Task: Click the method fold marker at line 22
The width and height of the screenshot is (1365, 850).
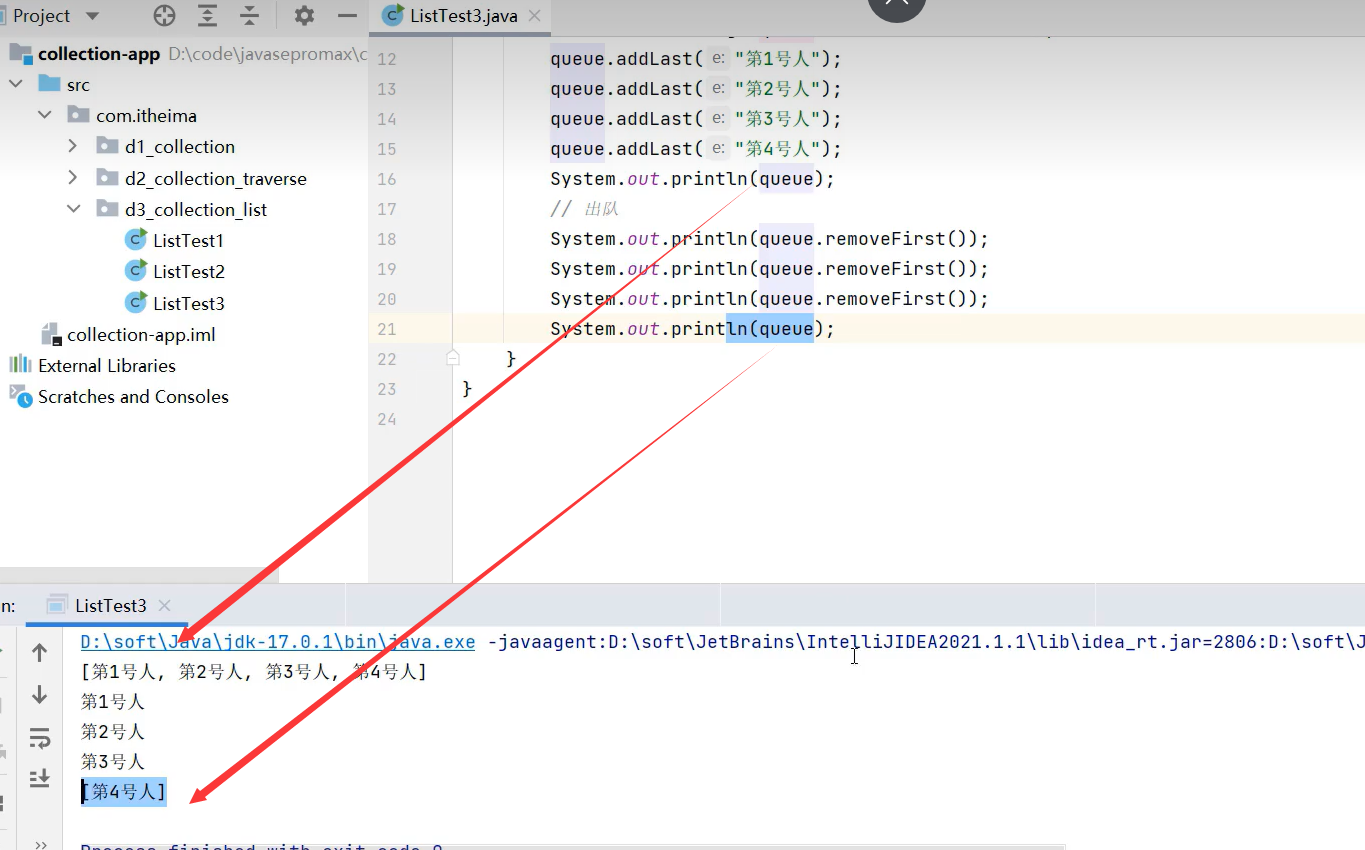Action: tap(453, 357)
